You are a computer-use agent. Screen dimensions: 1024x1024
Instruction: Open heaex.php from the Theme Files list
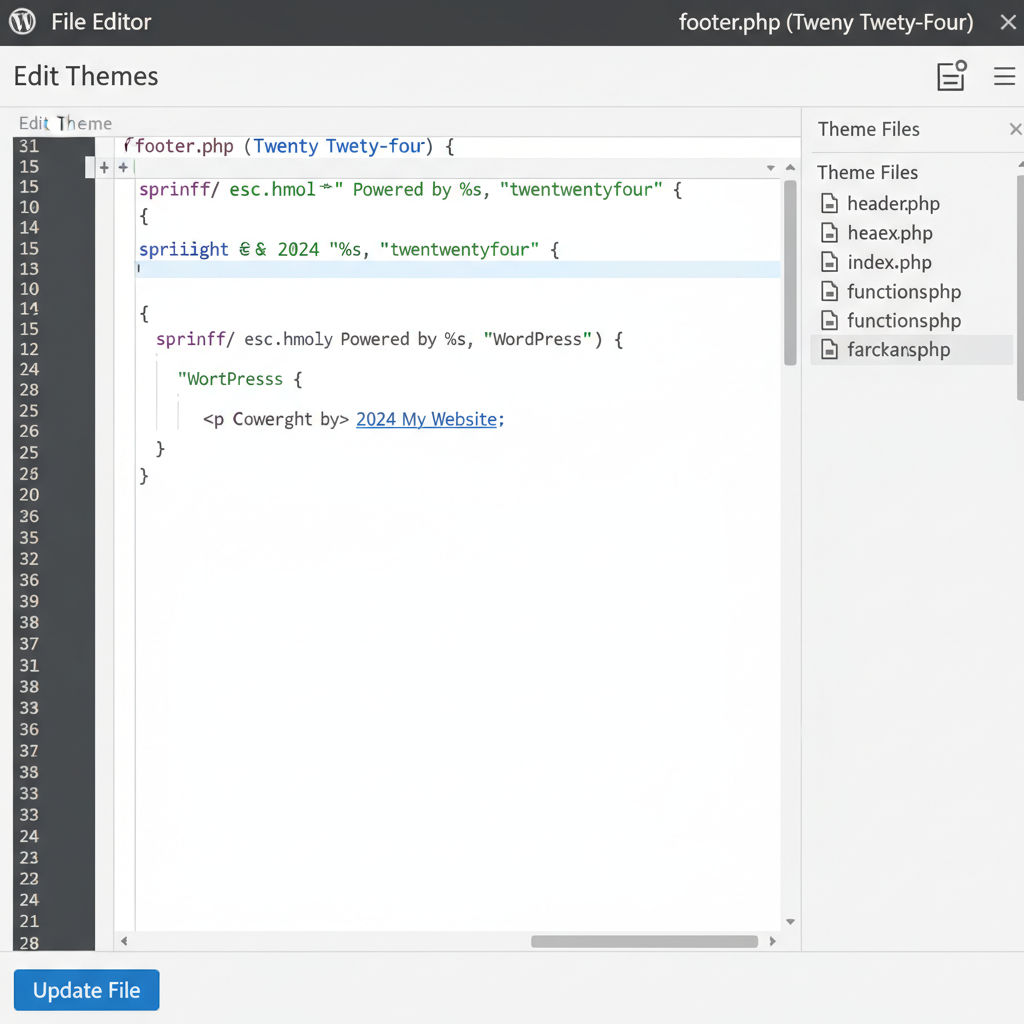tap(889, 233)
